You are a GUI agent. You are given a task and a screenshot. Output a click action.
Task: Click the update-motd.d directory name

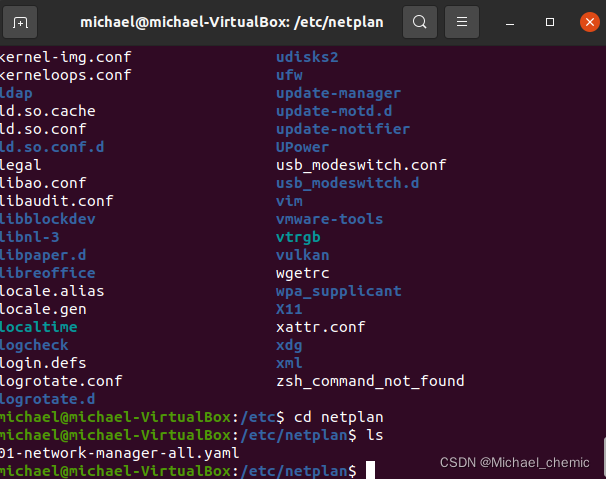point(334,111)
